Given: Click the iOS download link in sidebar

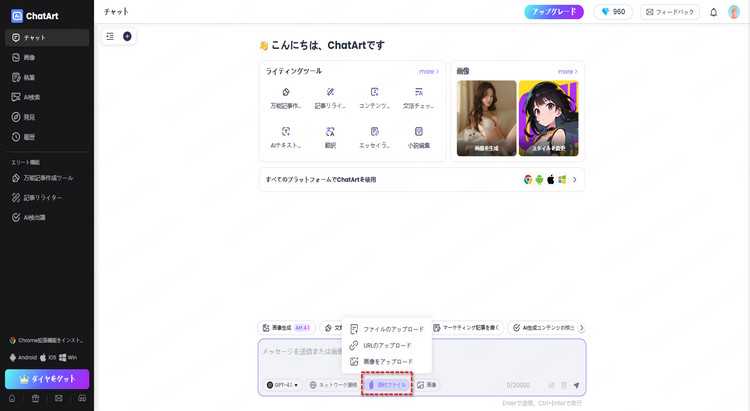Looking at the screenshot, I should [x=48, y=357].
